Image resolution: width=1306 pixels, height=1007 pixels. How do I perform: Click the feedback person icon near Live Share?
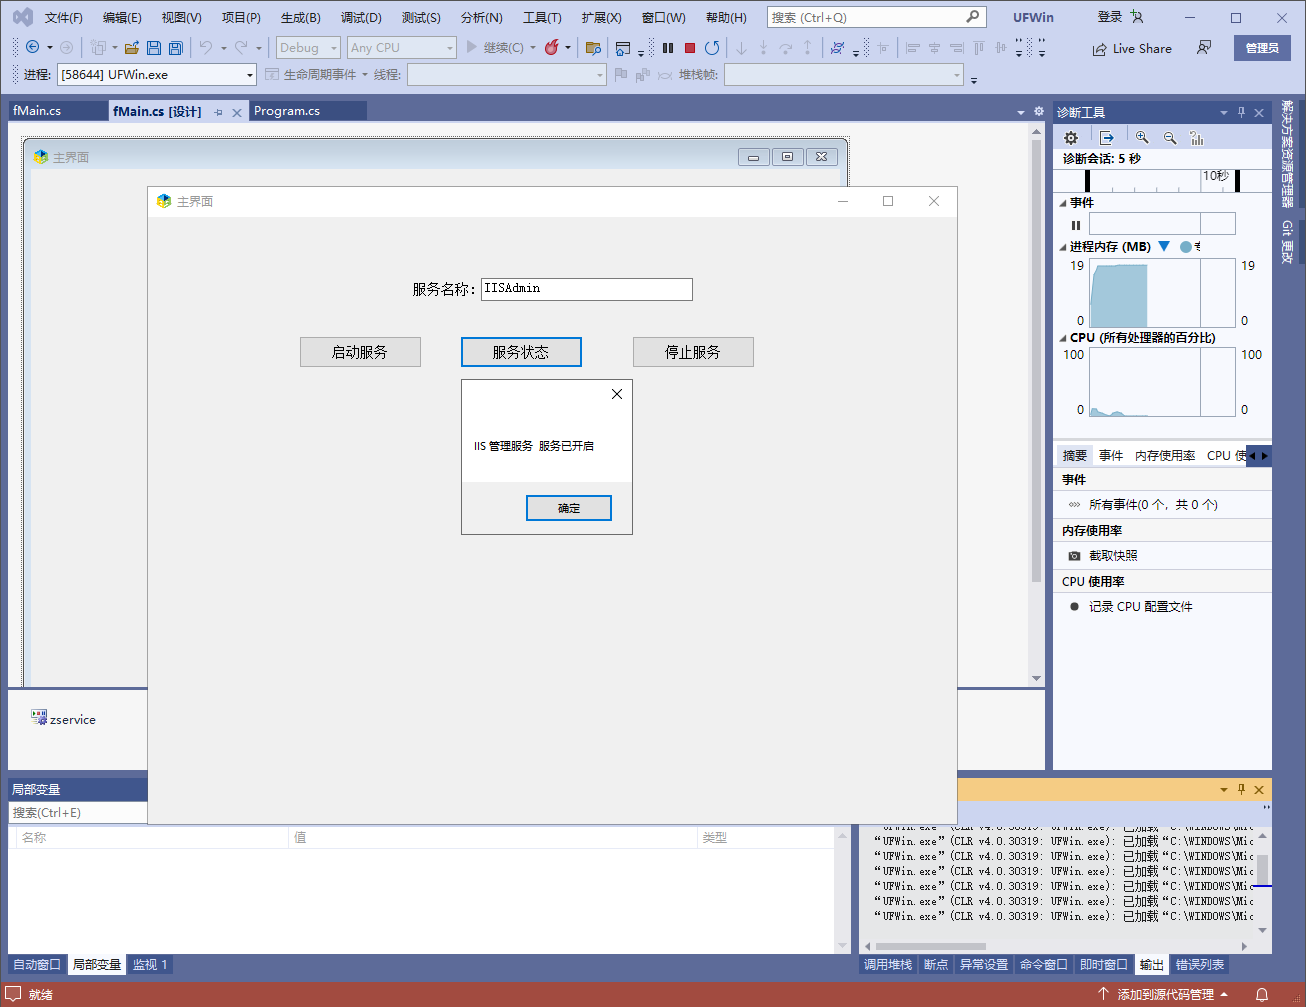click(x=1204, y=47)
